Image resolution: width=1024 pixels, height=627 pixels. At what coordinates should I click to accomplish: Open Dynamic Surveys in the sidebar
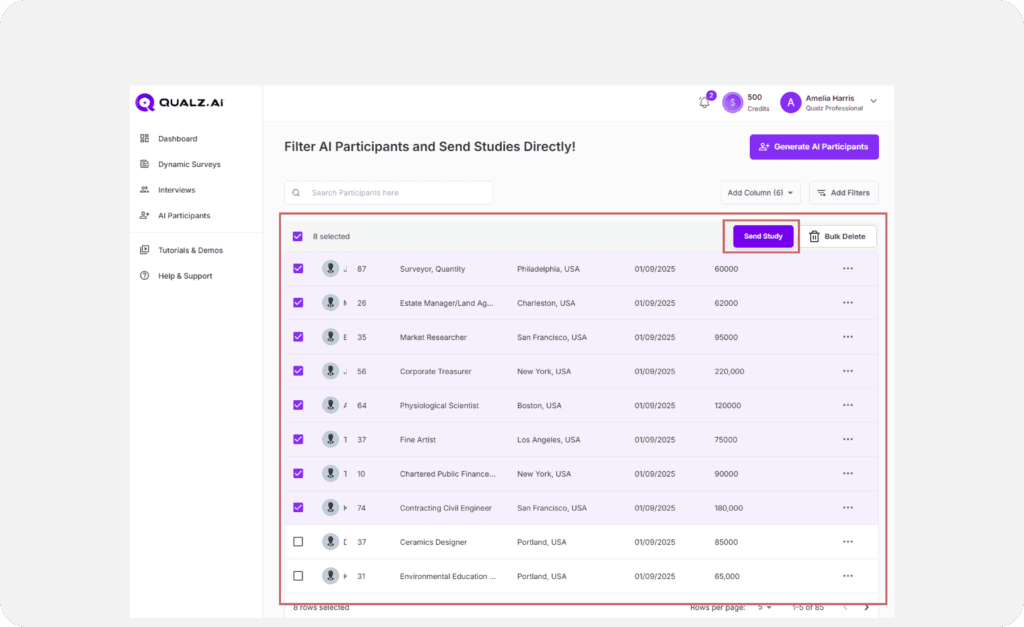[x=189, y=164]
